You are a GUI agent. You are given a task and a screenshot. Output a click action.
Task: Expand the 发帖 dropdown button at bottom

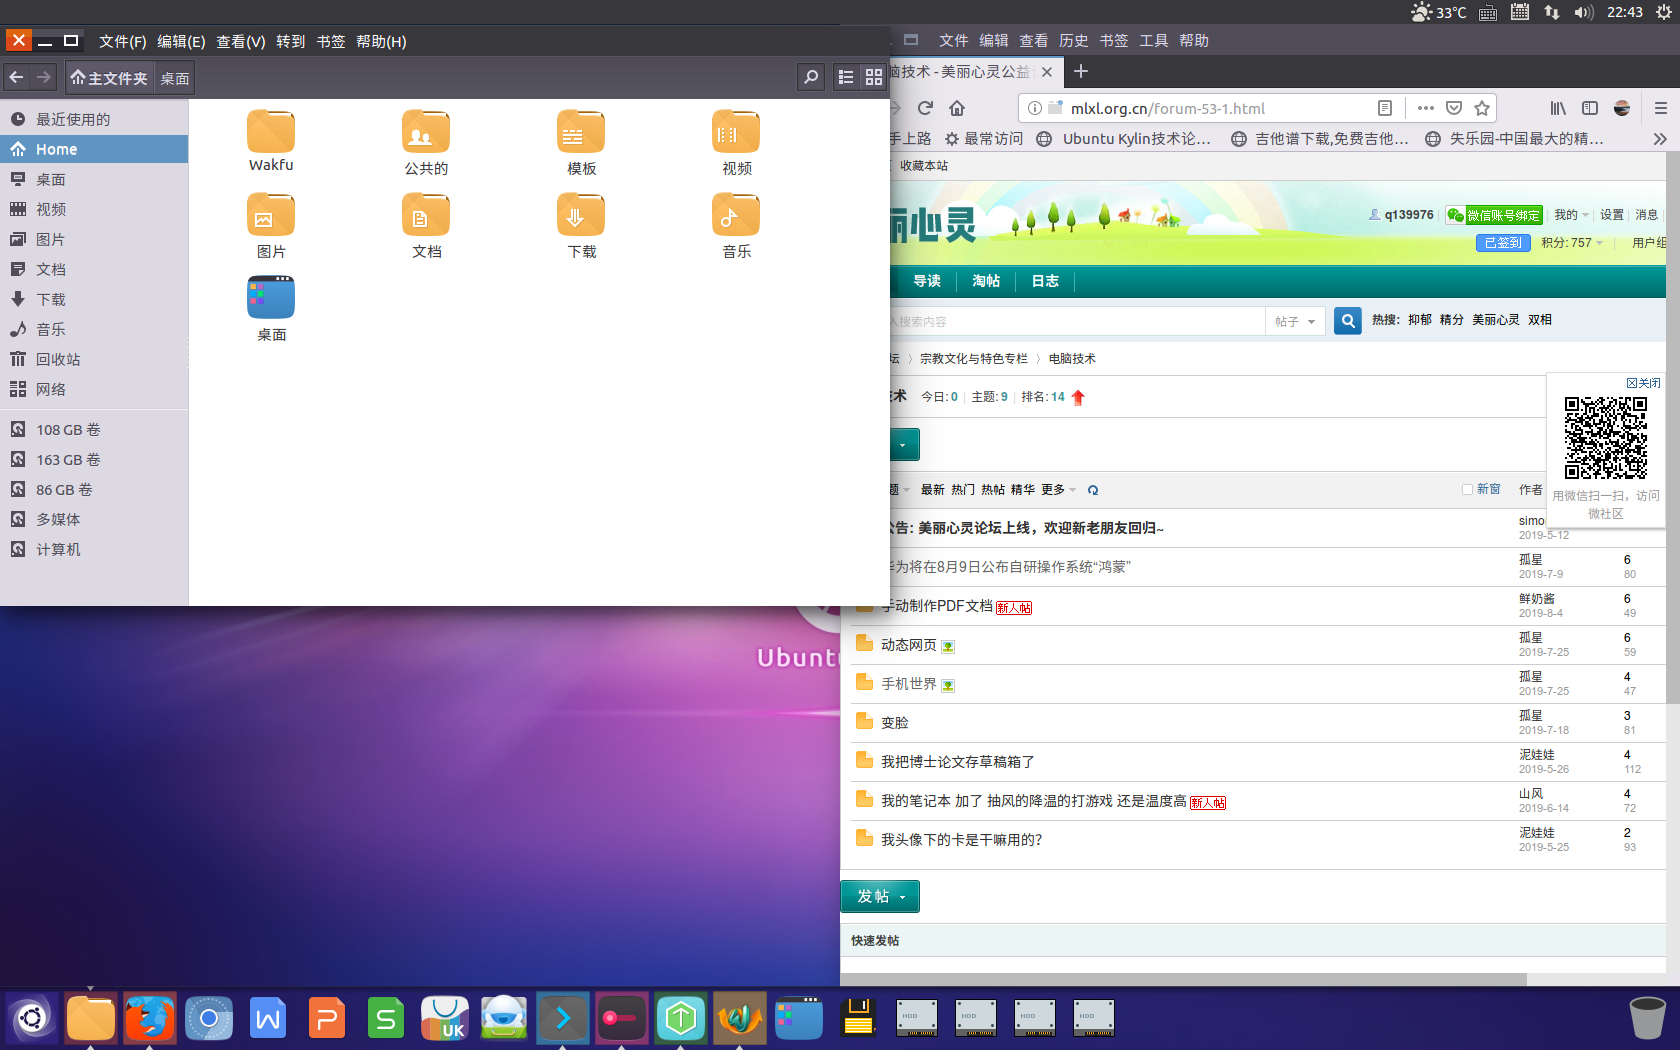pos(903,897)
